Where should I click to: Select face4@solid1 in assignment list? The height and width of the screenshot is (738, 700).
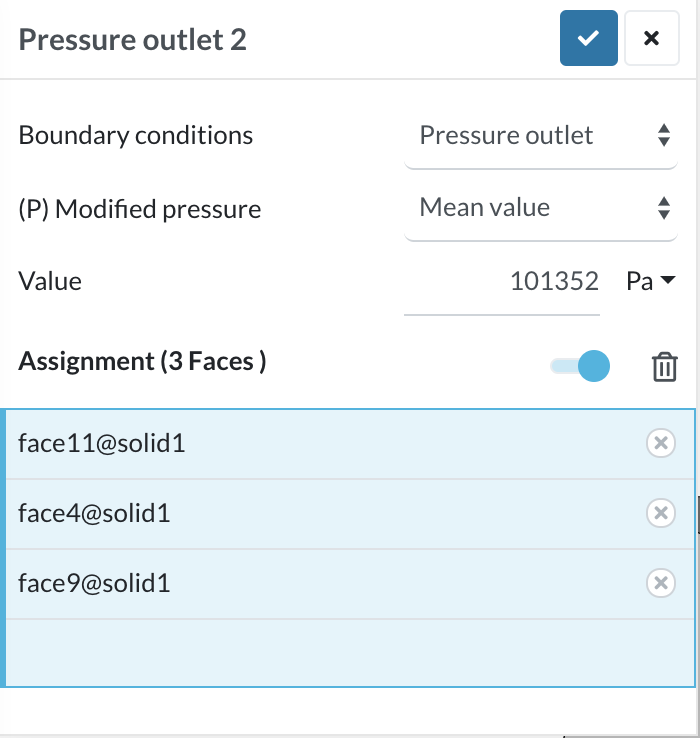[x=95, y=513]
